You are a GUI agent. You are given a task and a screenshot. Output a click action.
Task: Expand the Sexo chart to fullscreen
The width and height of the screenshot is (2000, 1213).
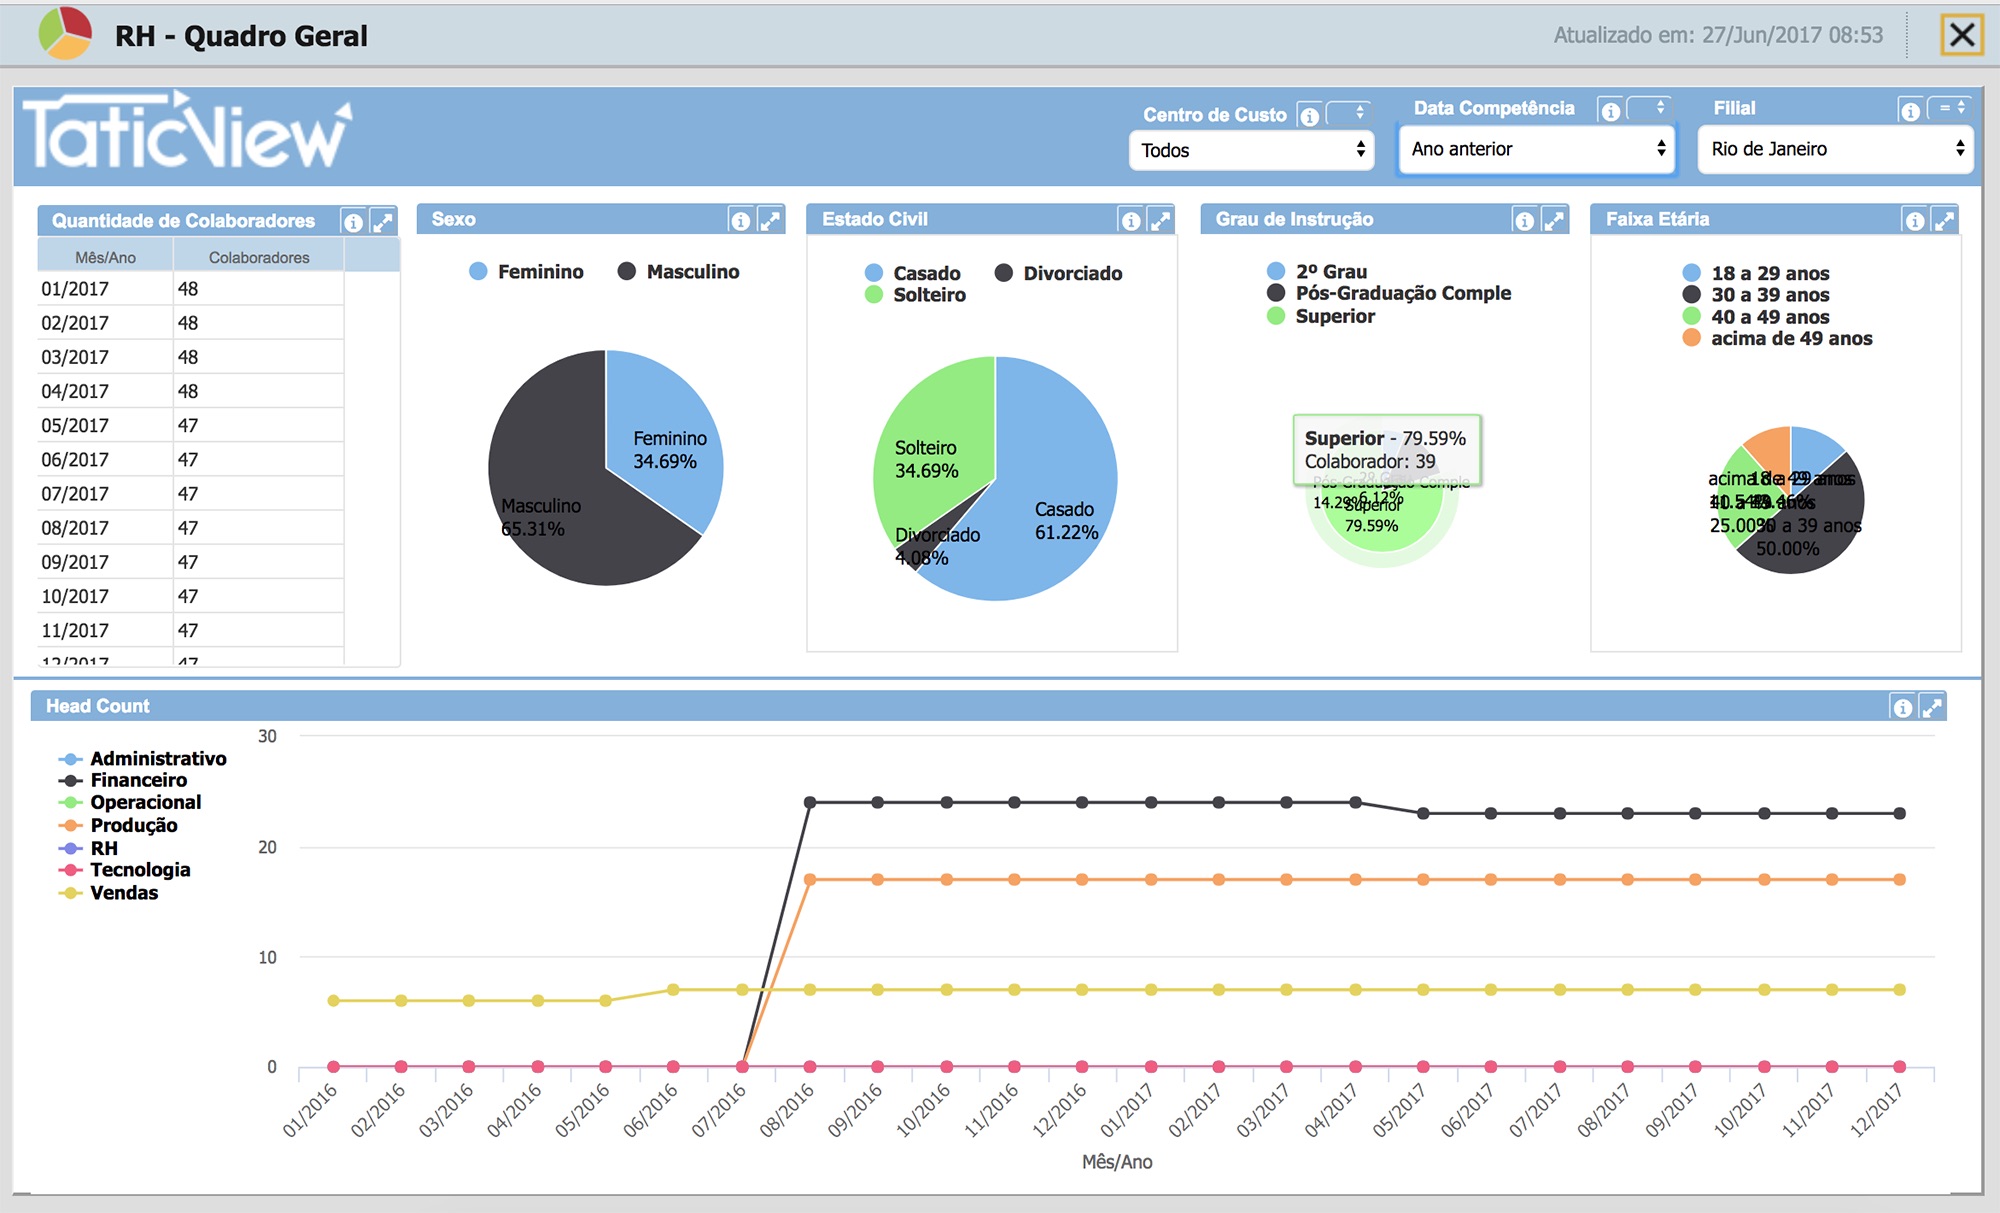point(769,221)
